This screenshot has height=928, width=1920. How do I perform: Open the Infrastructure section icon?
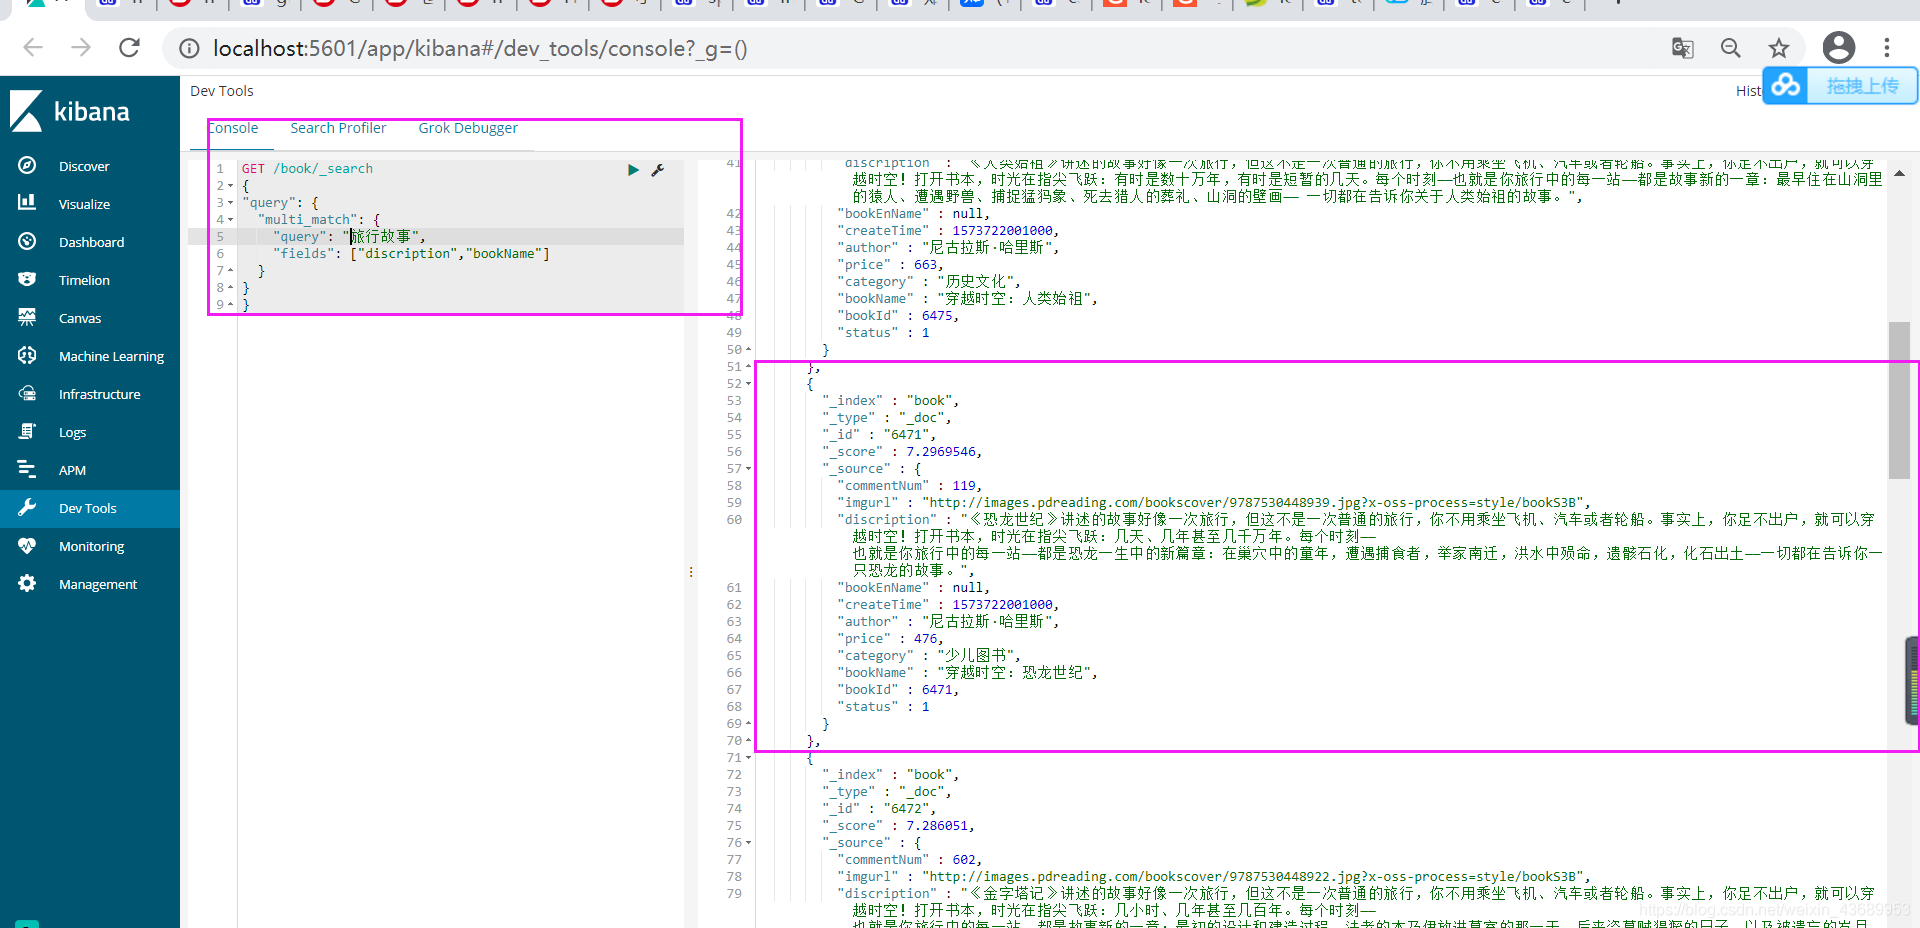point(27,393)
